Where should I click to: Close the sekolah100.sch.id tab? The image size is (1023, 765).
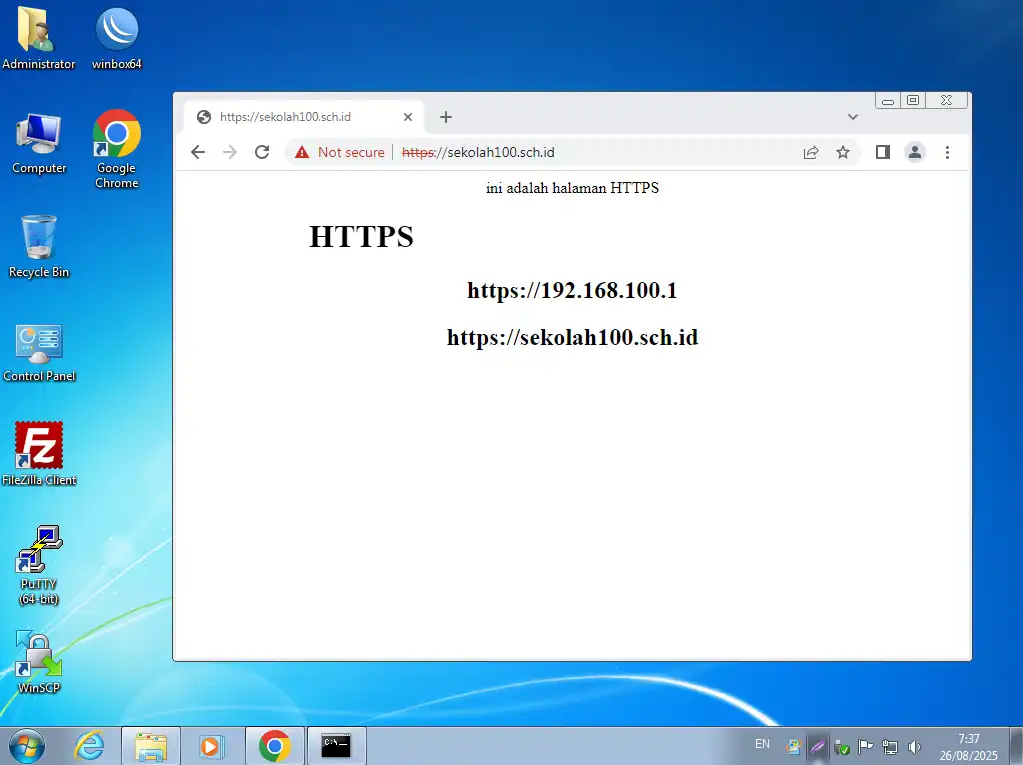pyautogui.click(x=408, y=117)
